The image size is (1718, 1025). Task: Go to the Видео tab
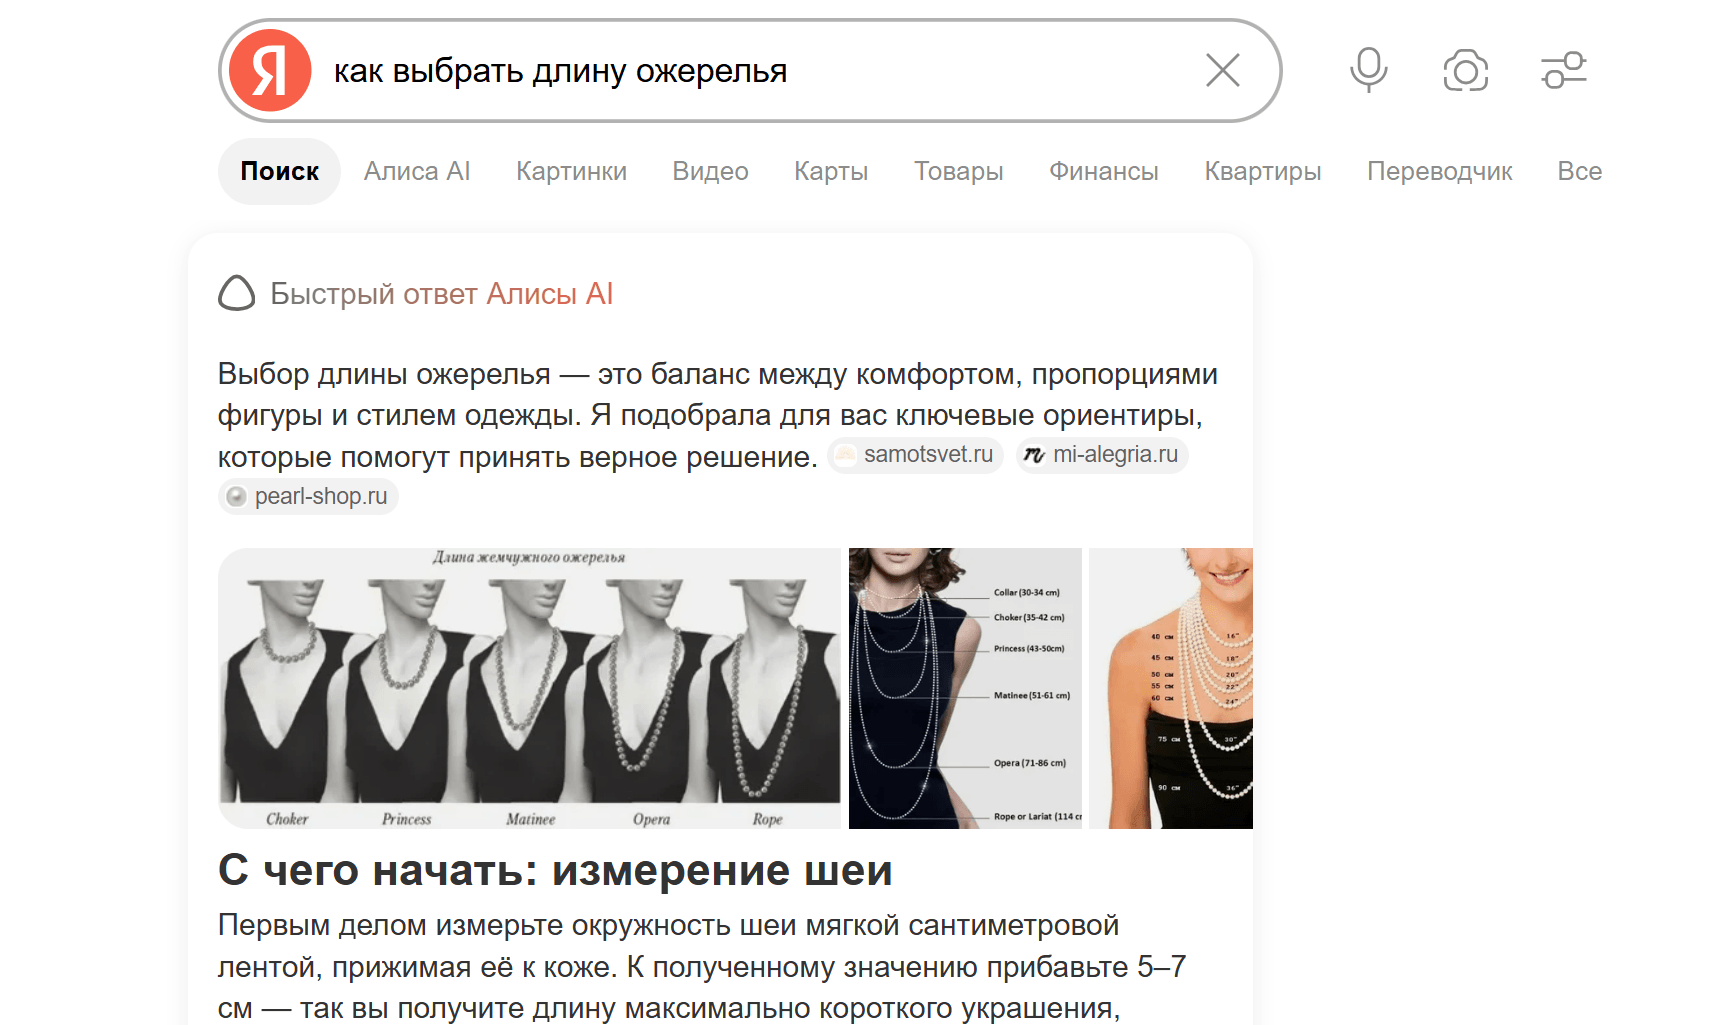pos(710,171)
